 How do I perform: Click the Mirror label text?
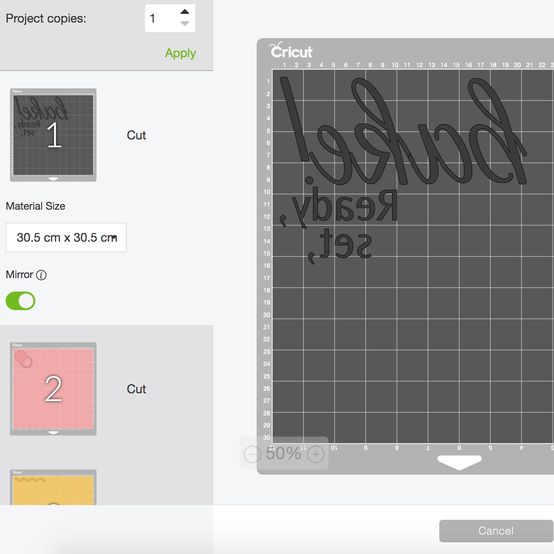coord(19,275)
